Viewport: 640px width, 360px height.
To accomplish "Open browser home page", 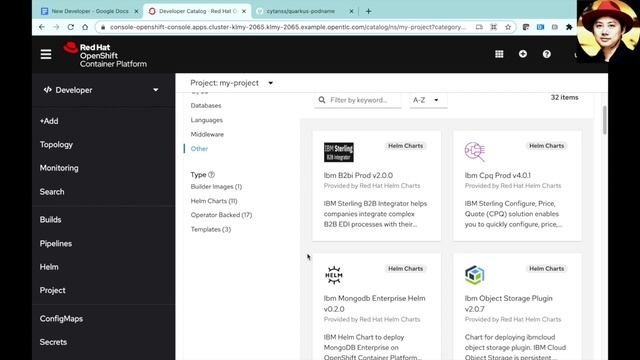I will (x=85, y=27).
